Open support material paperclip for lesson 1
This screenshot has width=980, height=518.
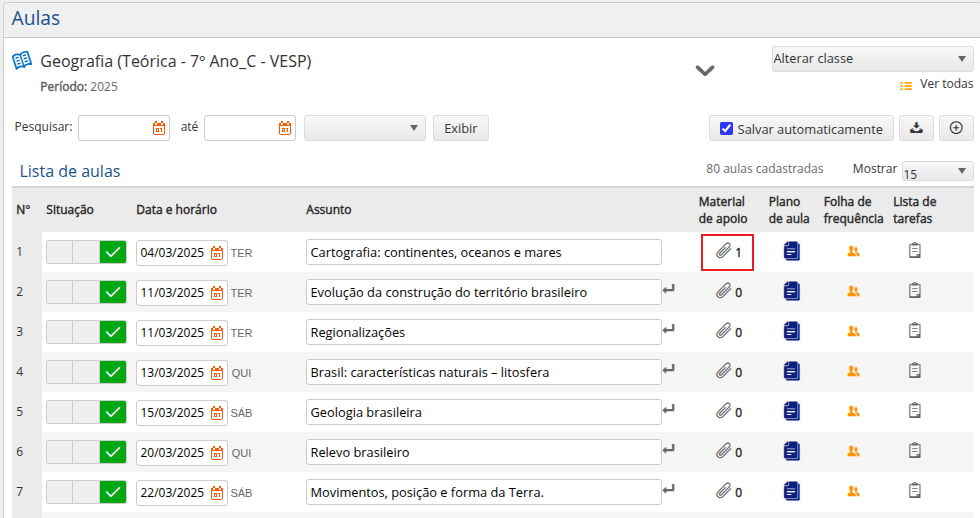724,252
